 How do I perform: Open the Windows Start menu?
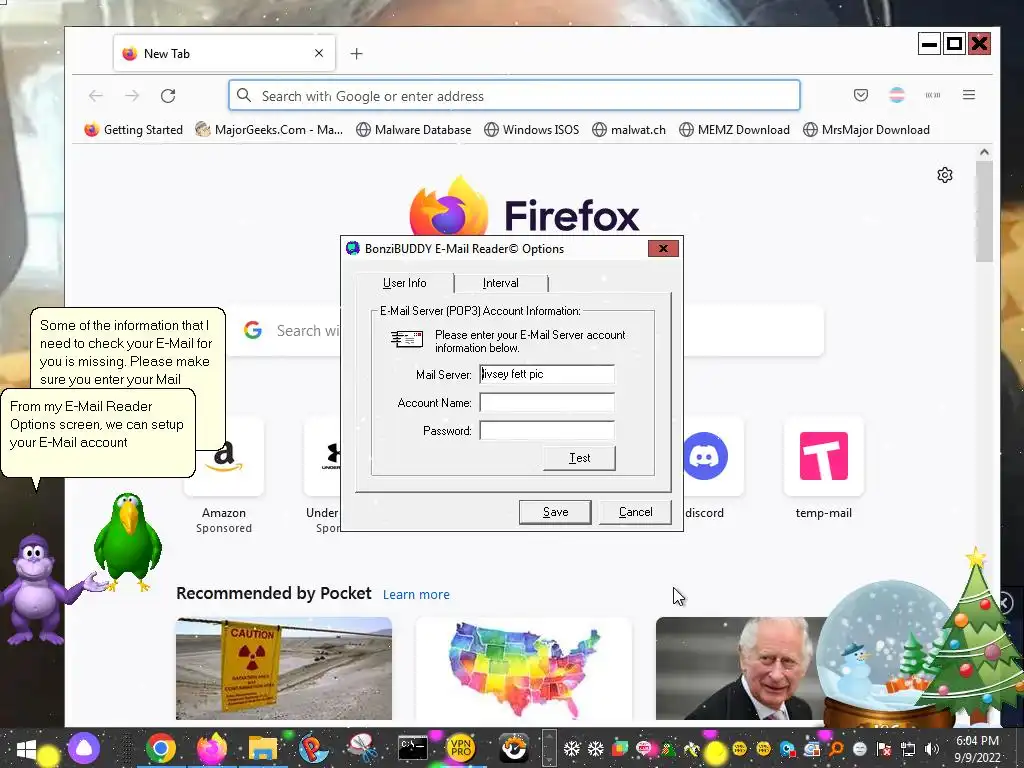tap(26, 748)
